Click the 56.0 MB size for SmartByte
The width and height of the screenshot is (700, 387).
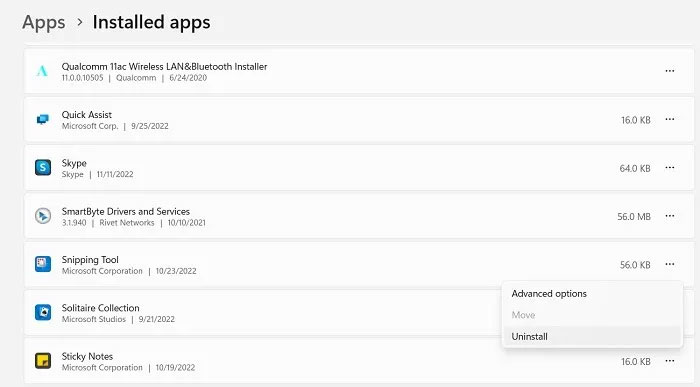tap(633, 217)
